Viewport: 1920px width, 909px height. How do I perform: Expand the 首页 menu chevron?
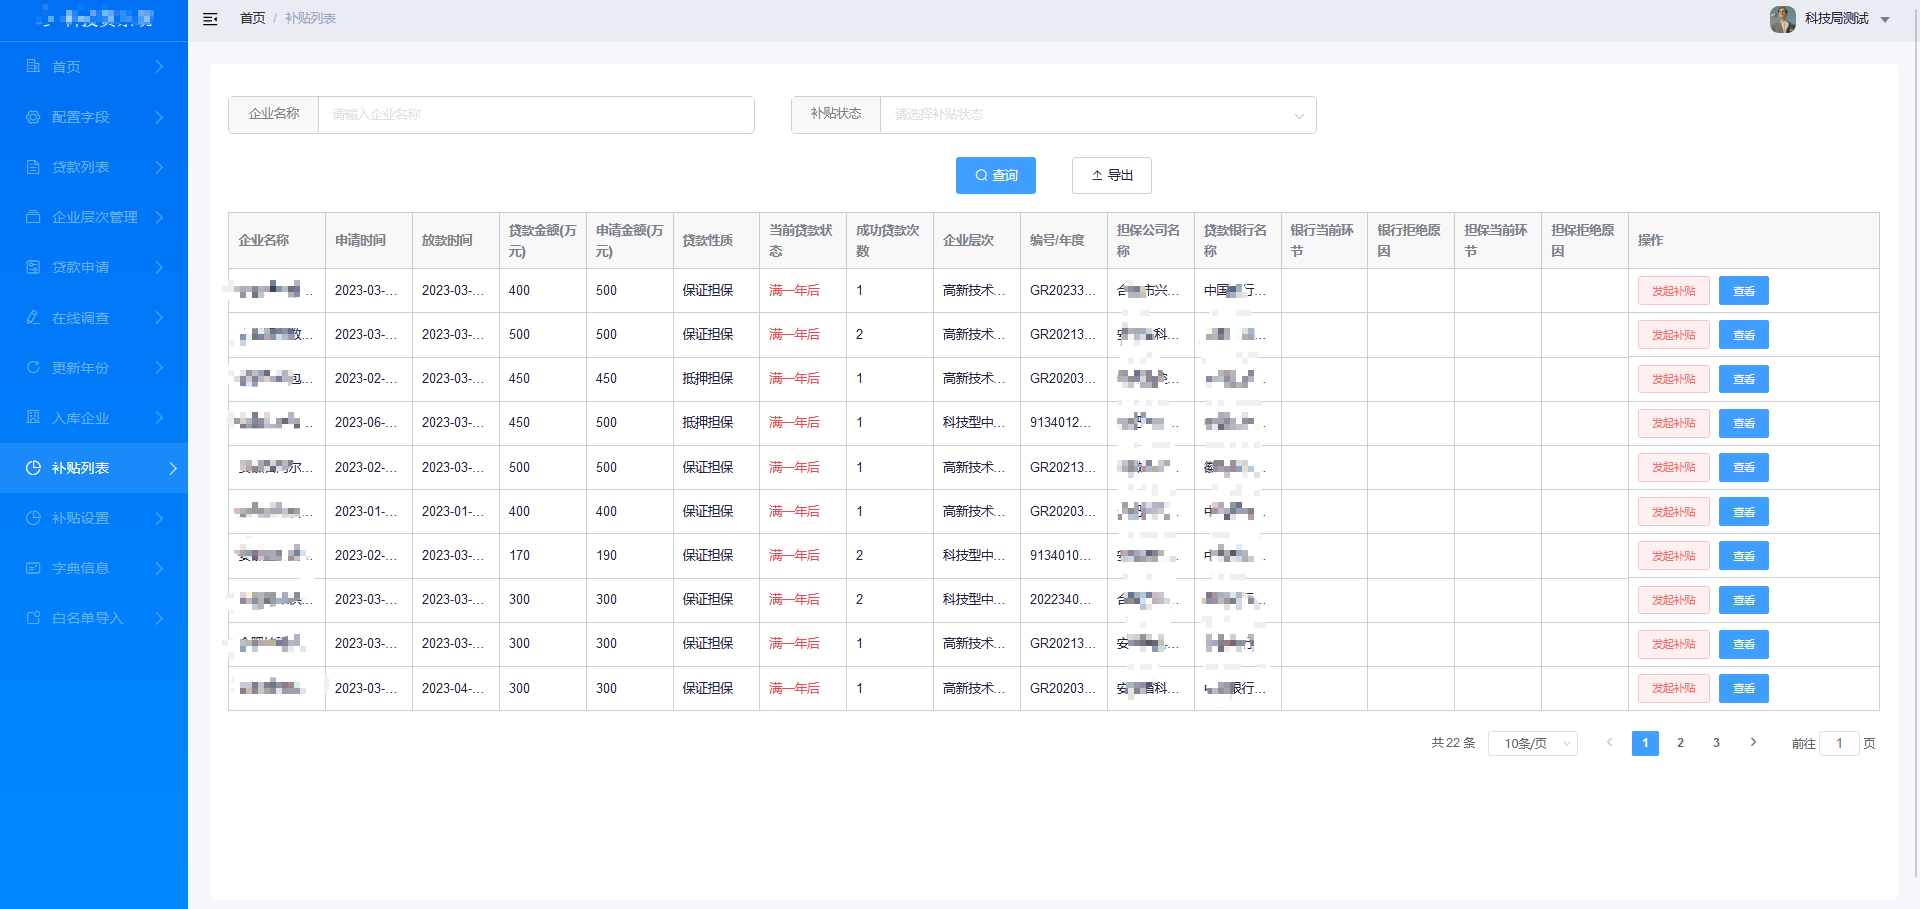159,66
